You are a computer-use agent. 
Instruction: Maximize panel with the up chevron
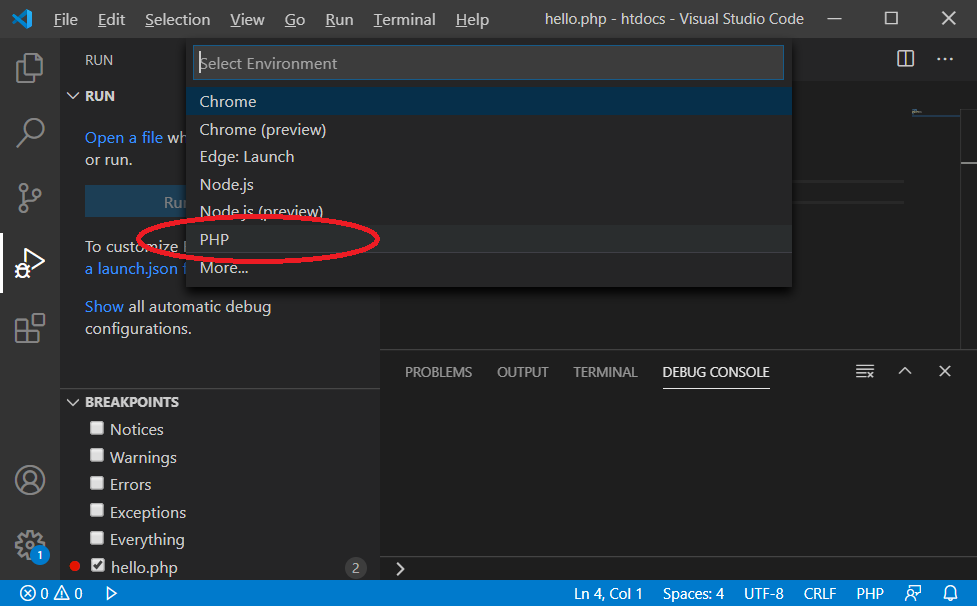pos(905,371)
